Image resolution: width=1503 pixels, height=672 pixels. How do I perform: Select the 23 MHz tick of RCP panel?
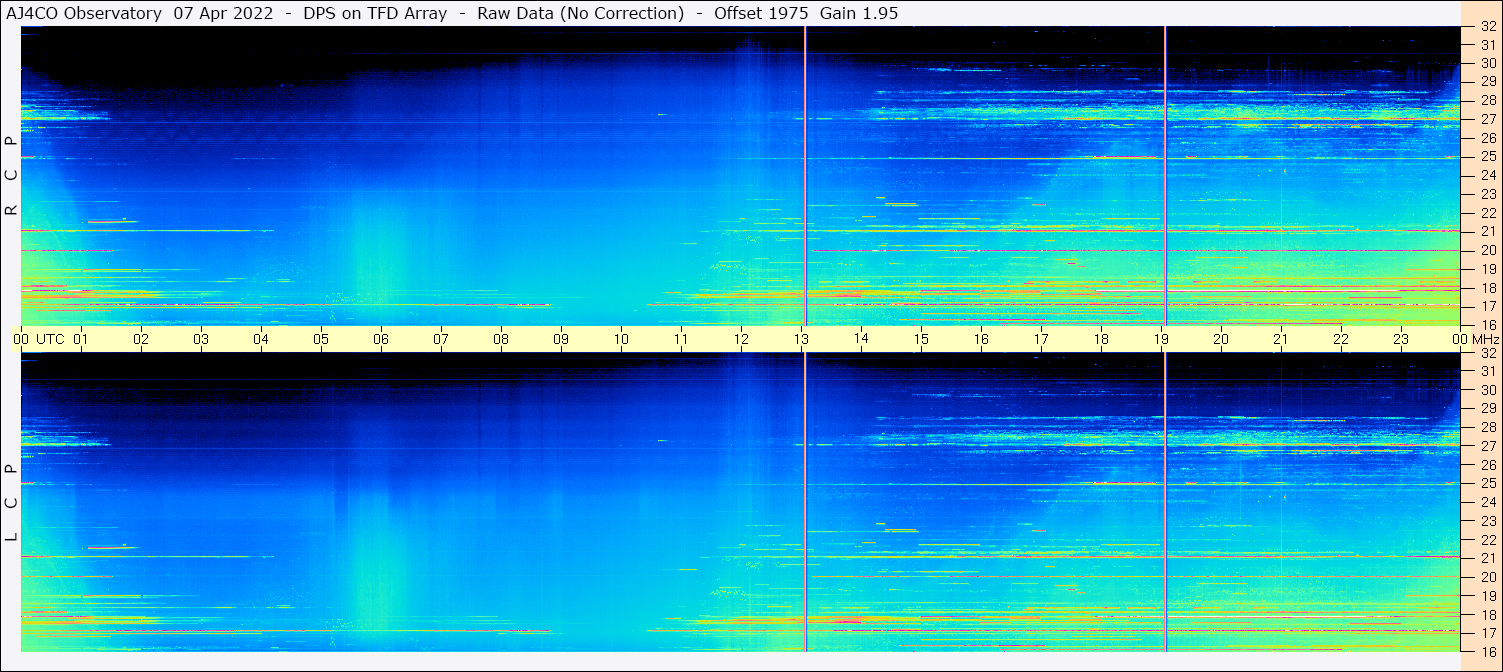point(1488,194)
